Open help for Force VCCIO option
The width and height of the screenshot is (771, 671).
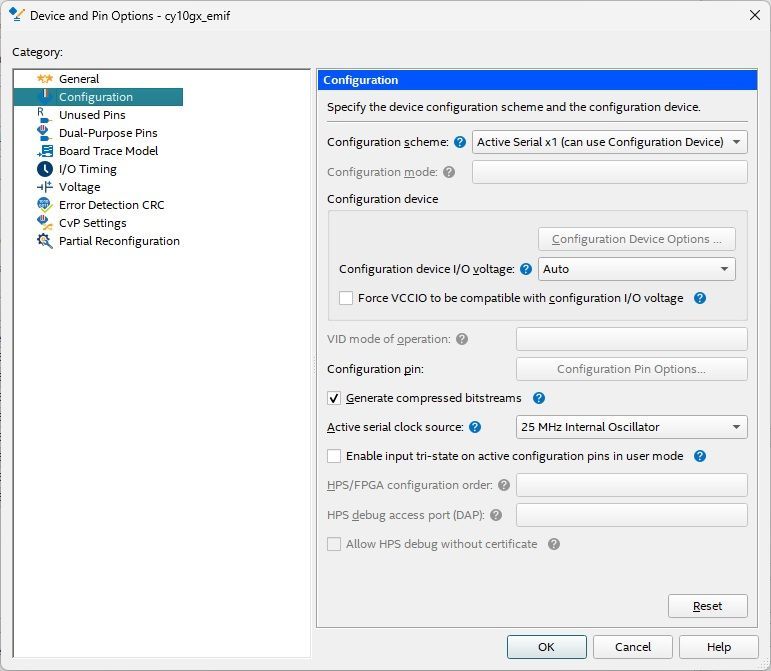point(700,298)
